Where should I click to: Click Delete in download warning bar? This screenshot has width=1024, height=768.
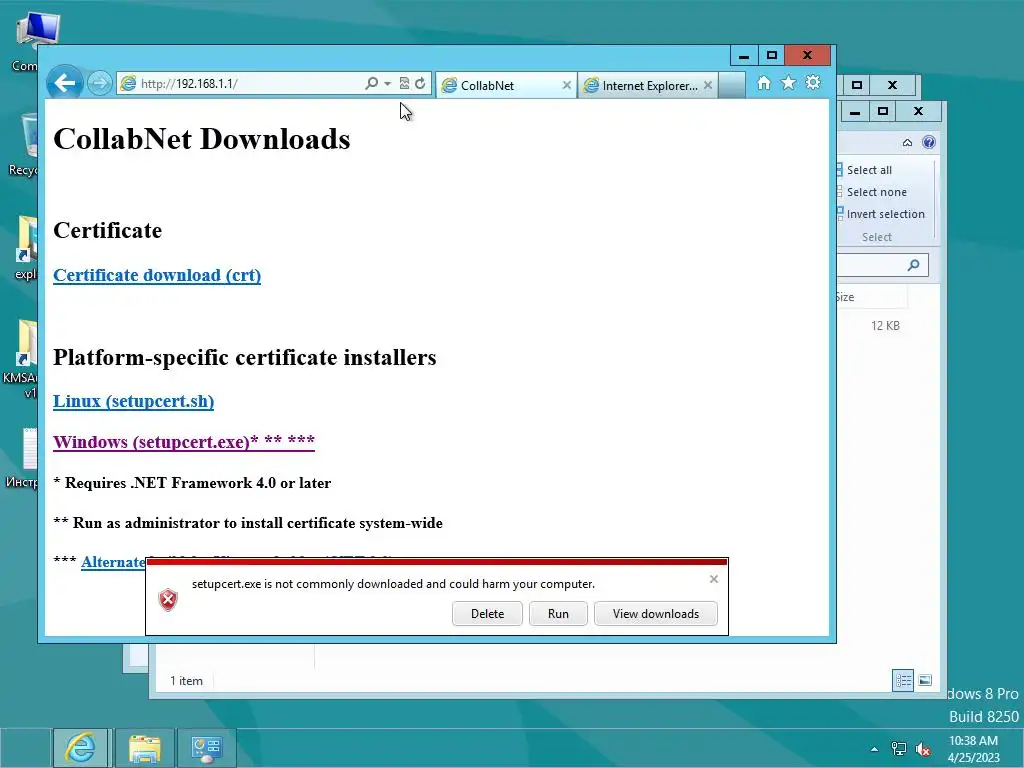(487, 614)
